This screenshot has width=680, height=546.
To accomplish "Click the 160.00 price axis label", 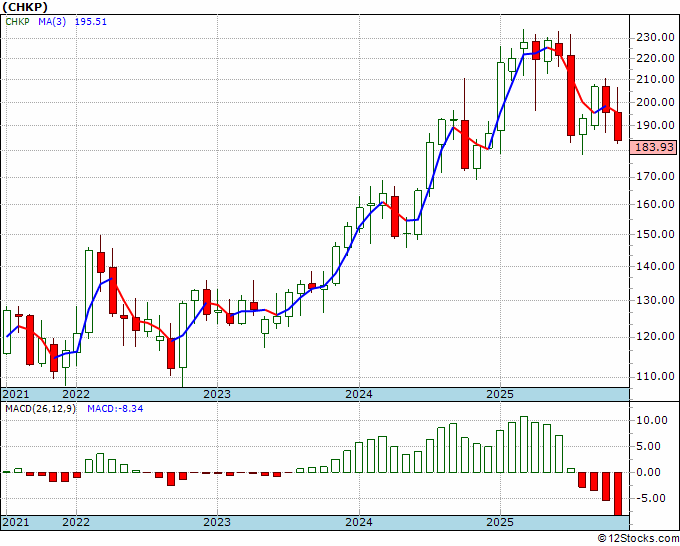I will (655, 204).
